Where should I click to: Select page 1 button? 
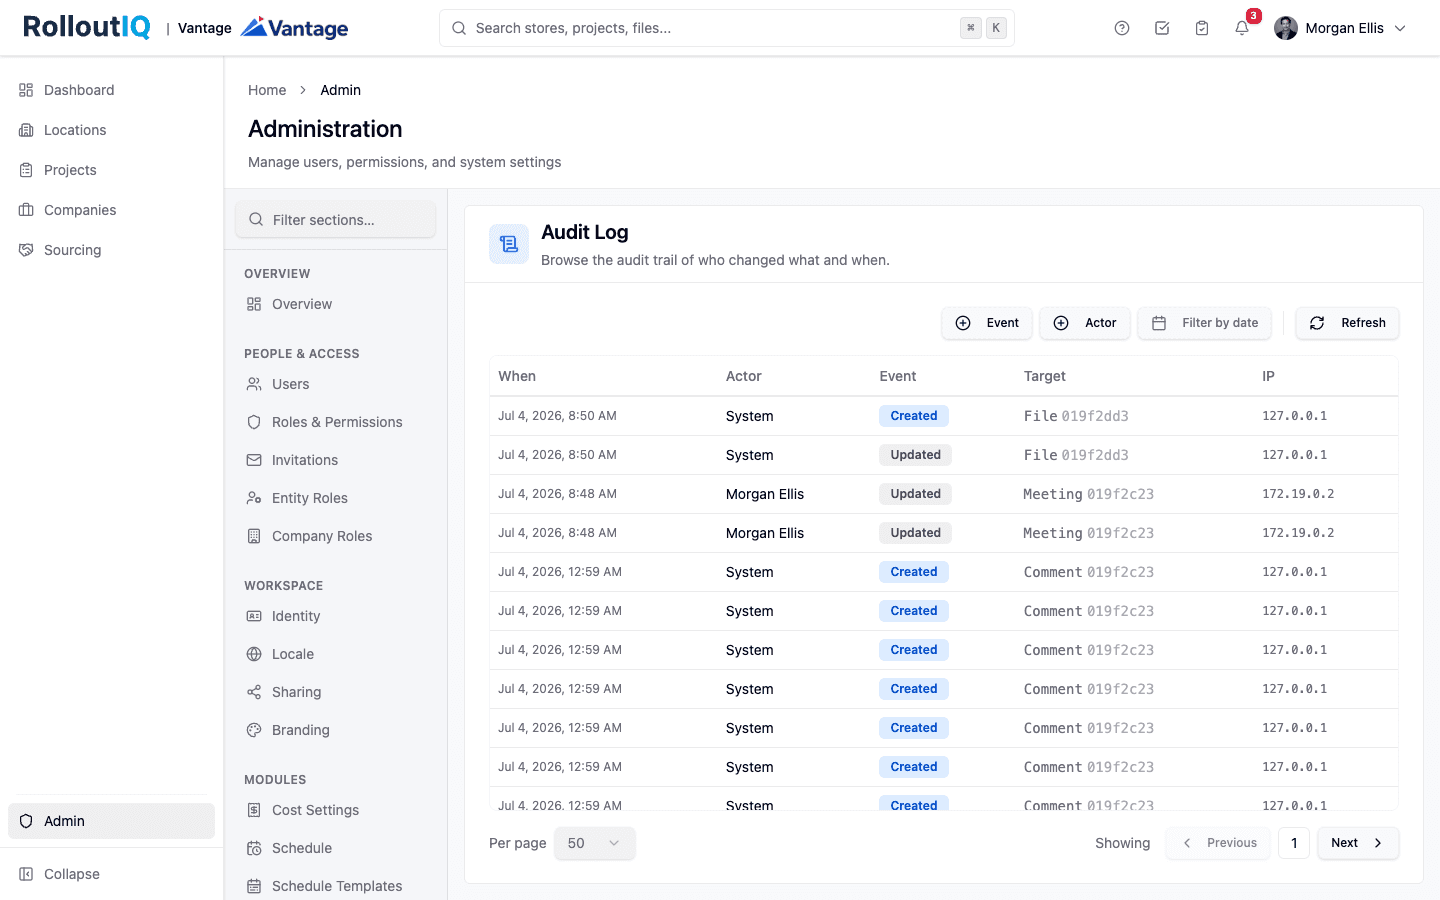(1294, 843)
